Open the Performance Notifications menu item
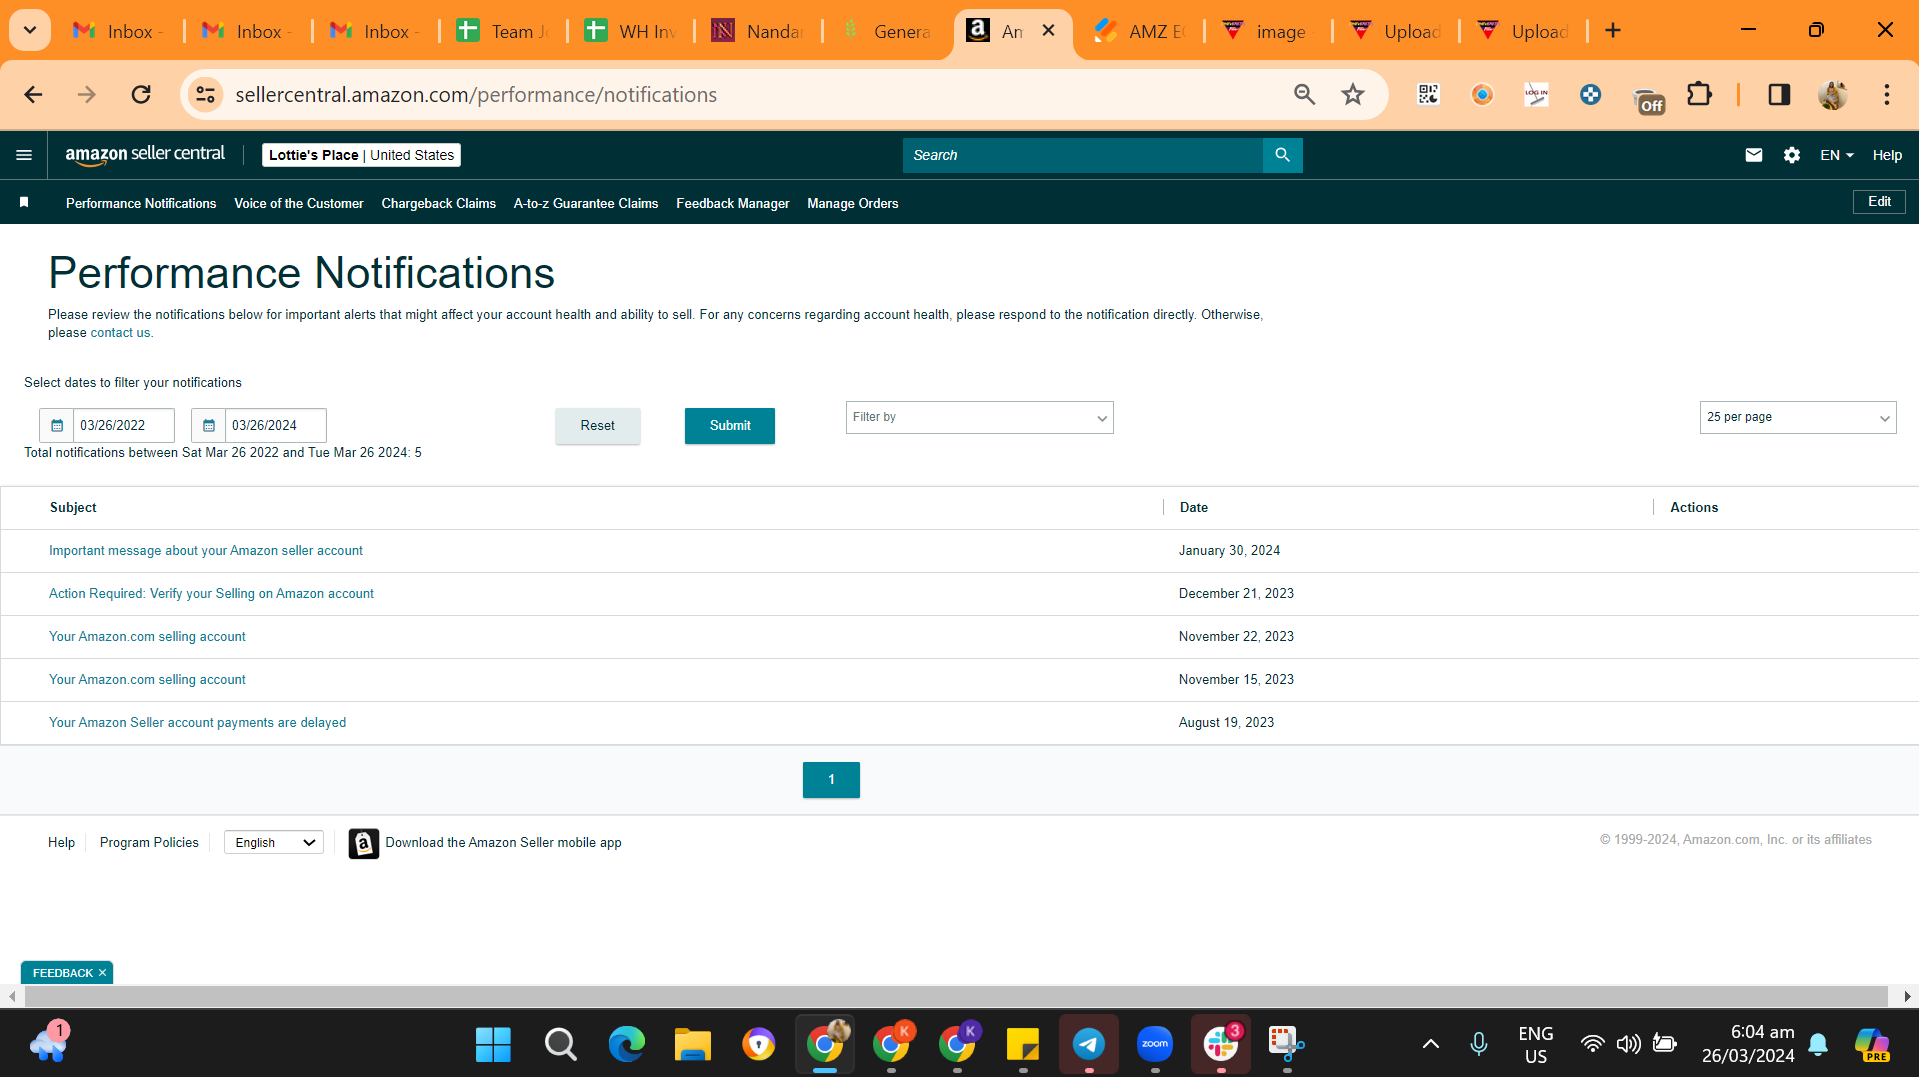The image size is (1919, 1077). pos(141,204)
